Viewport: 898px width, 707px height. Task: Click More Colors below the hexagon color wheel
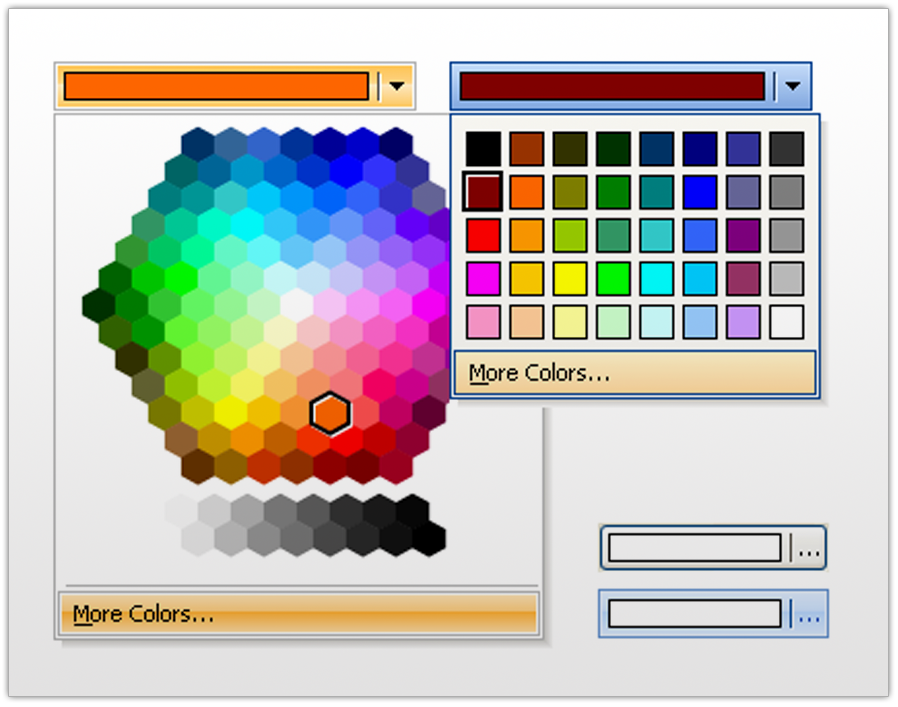point(145,615)
